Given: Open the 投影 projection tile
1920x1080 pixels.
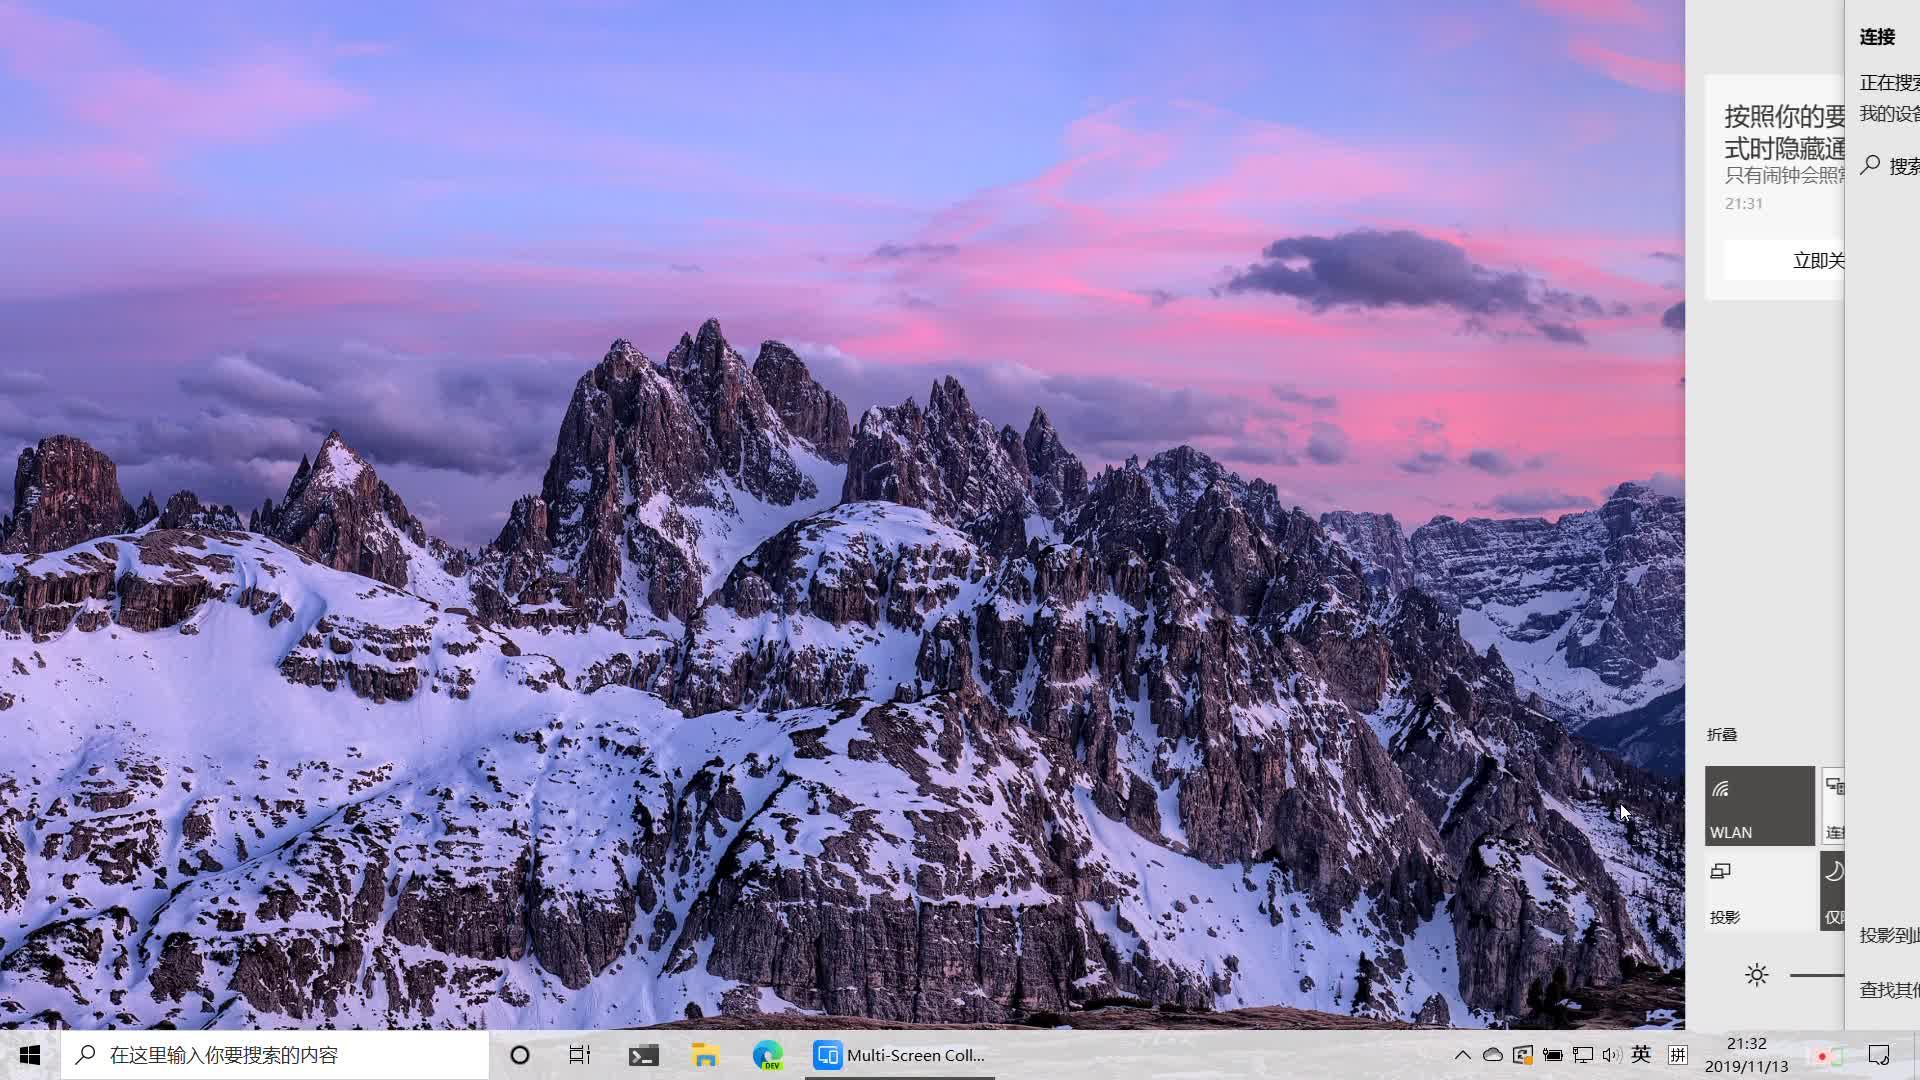Looking at the screenshot, I should [x=1759, y=891].
